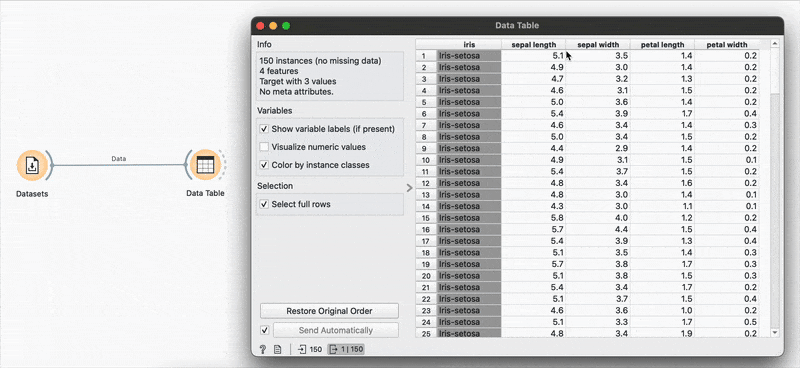Sort by the sepal length column header
800x368 pixels.
[x=534, y=45]
